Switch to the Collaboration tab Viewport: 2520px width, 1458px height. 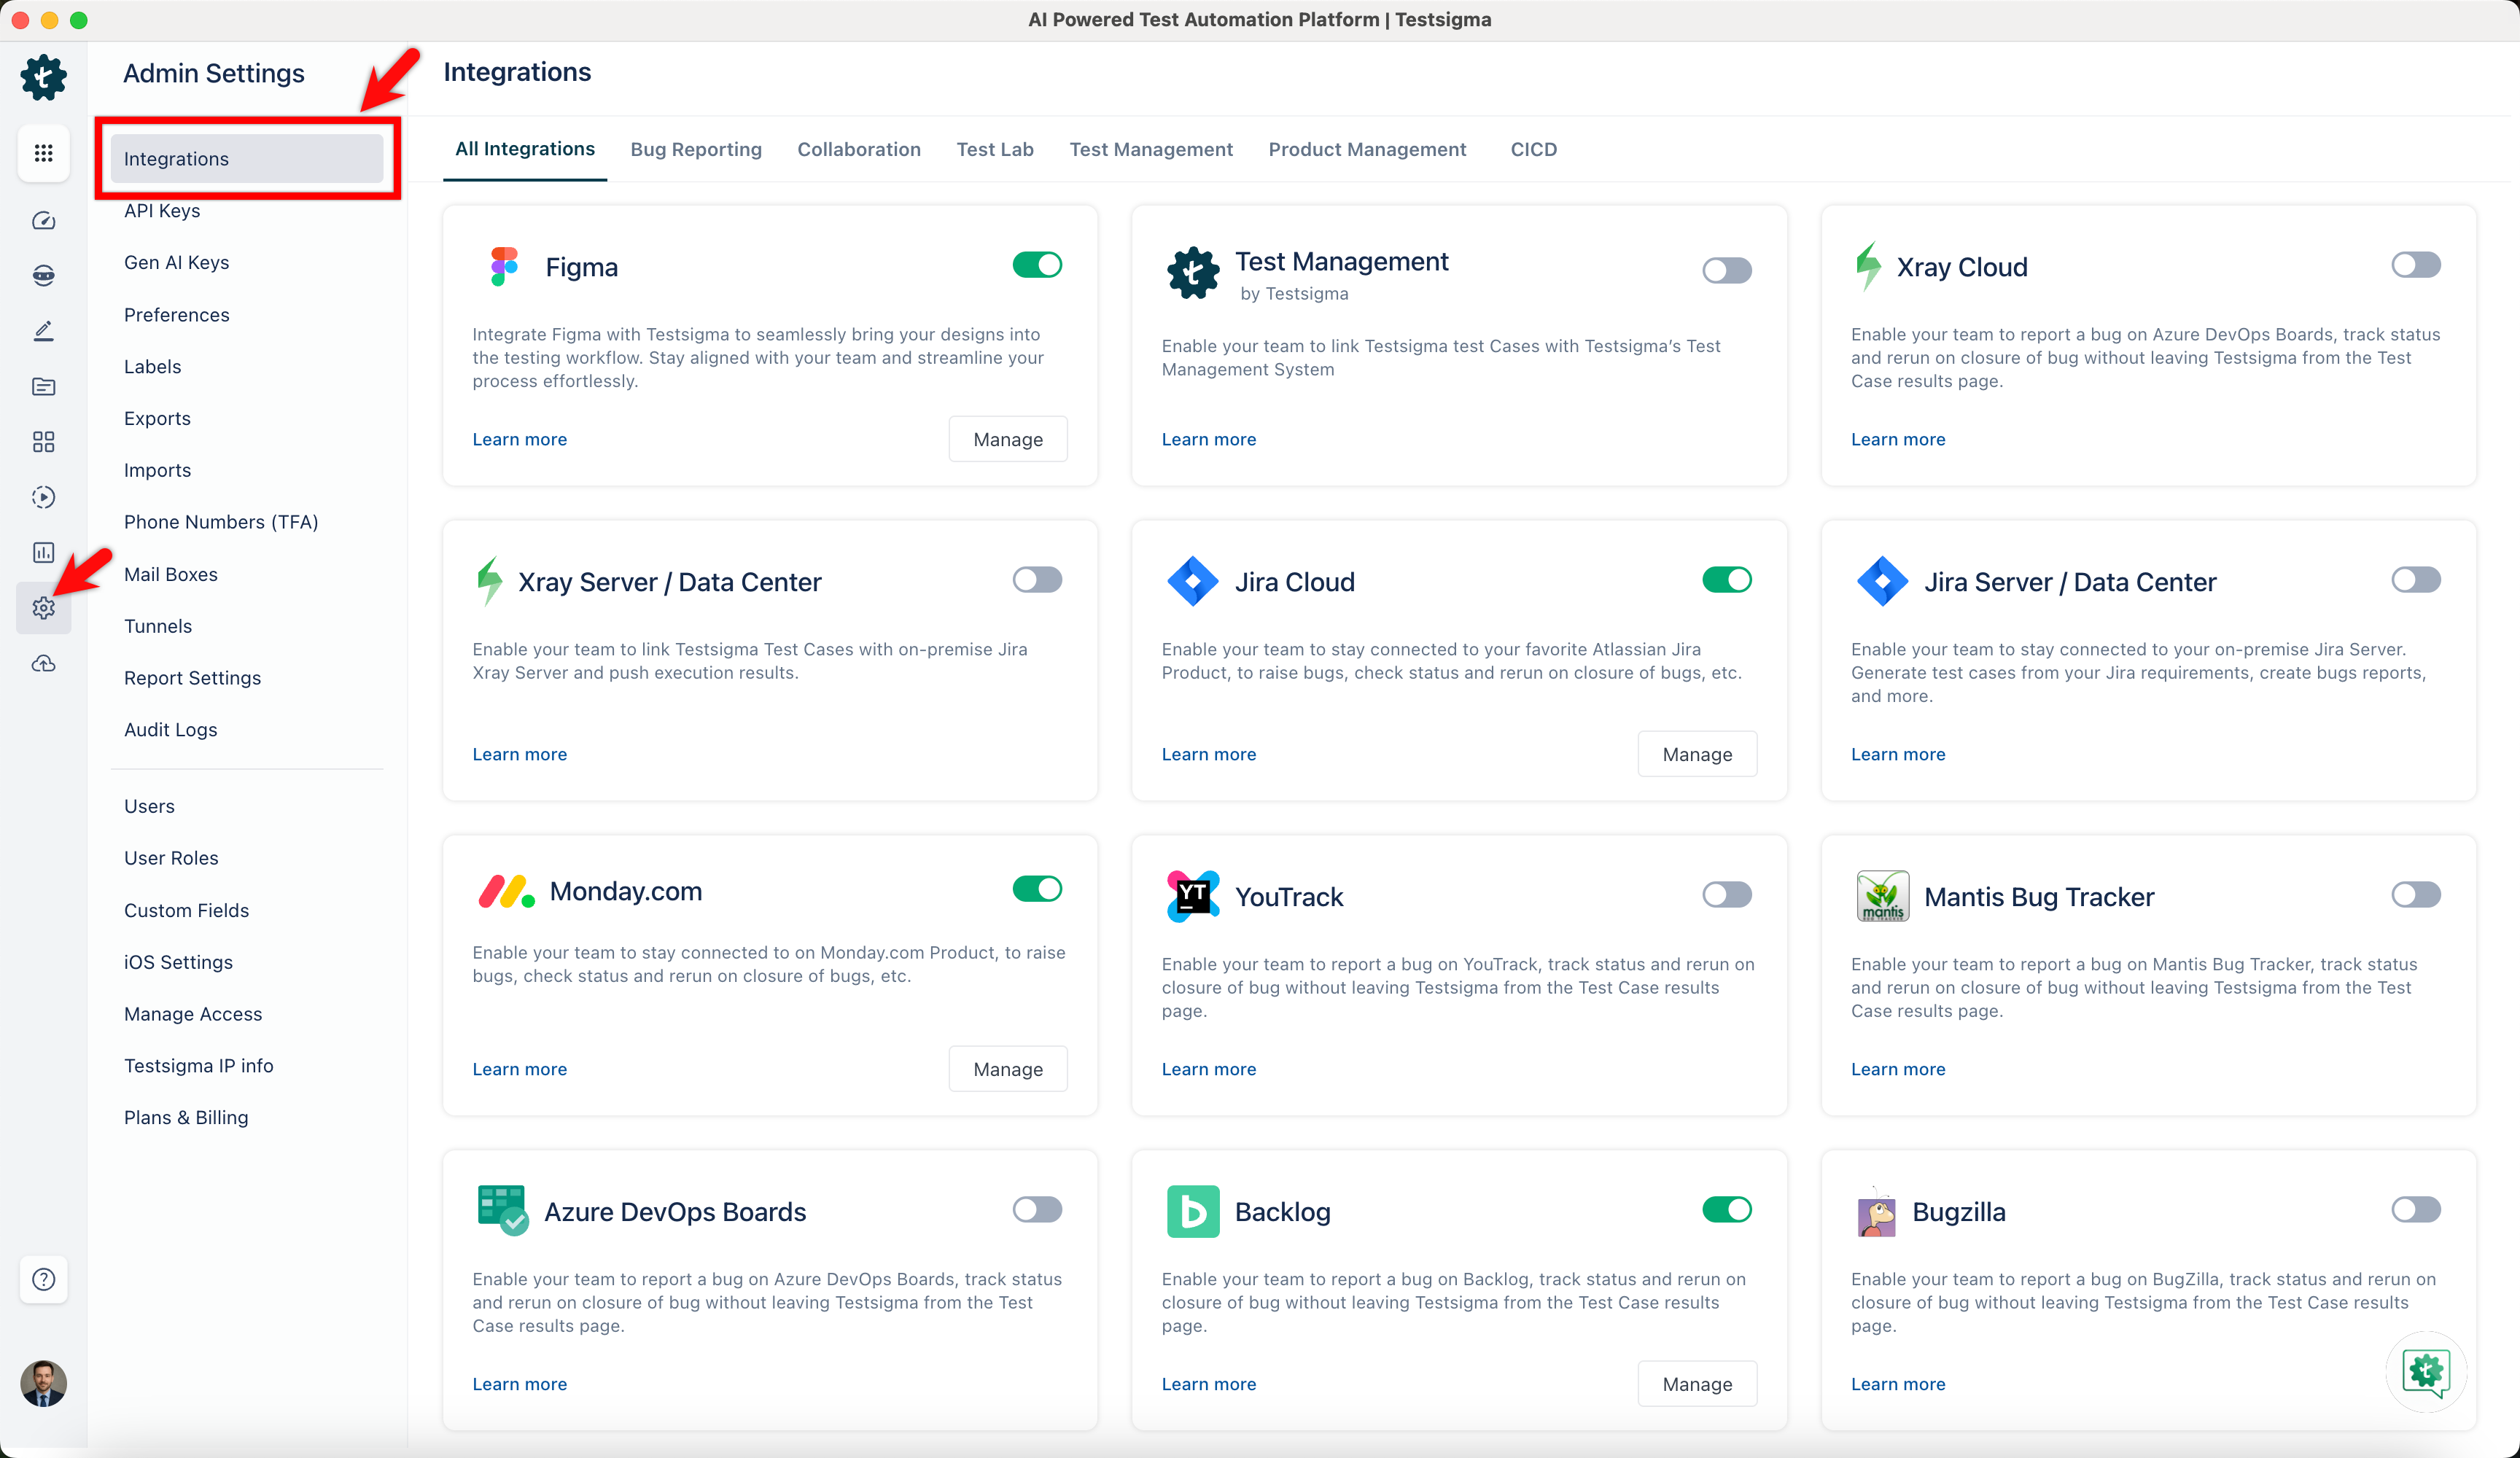[858, 149]
